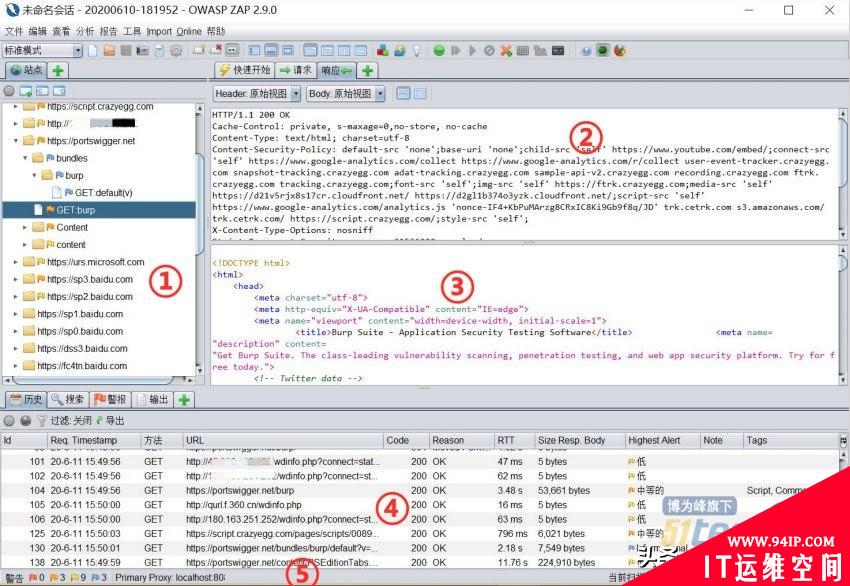Click the filter funnel icon in History
Screen dimensions: 850x586
(x=42, y=421)
